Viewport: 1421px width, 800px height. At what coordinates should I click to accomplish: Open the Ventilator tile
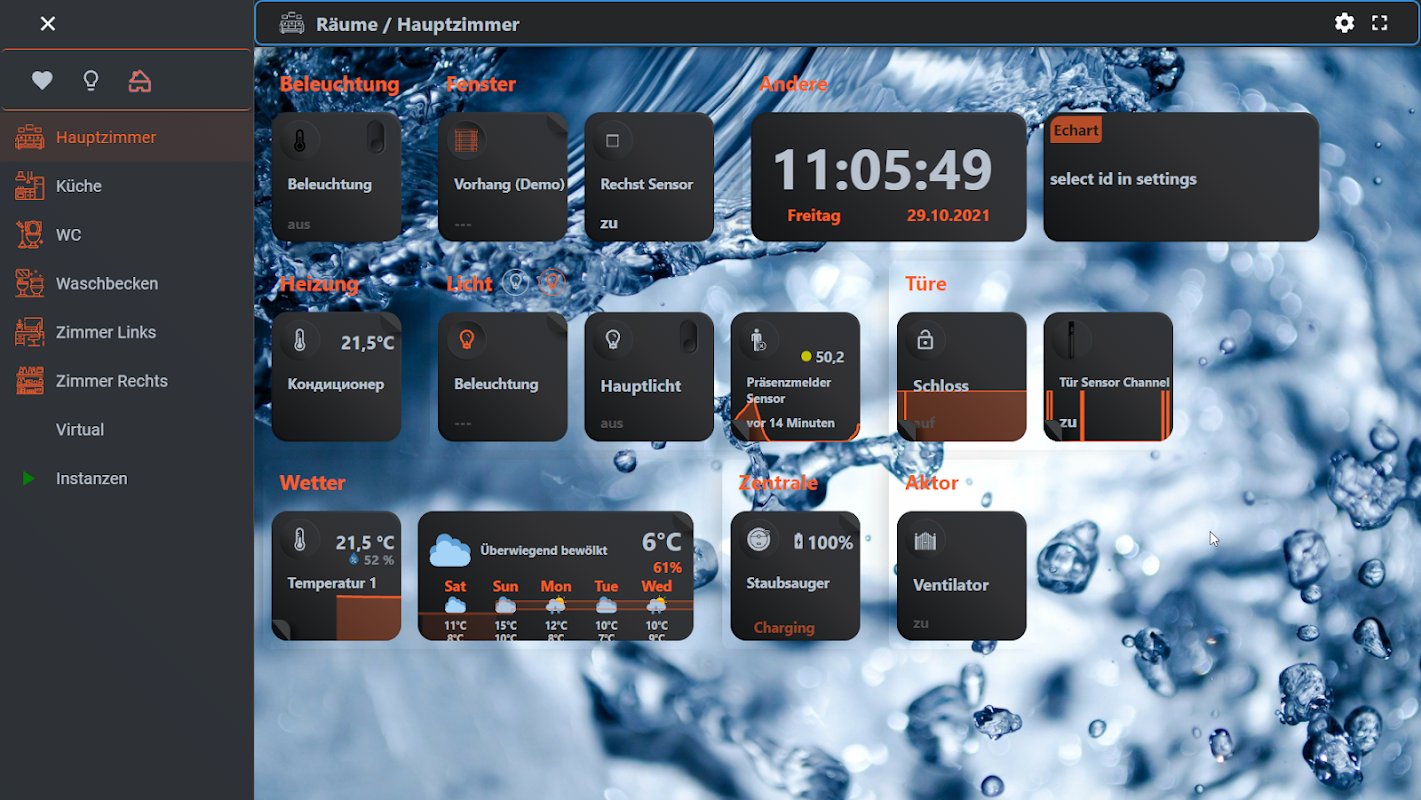962,576
